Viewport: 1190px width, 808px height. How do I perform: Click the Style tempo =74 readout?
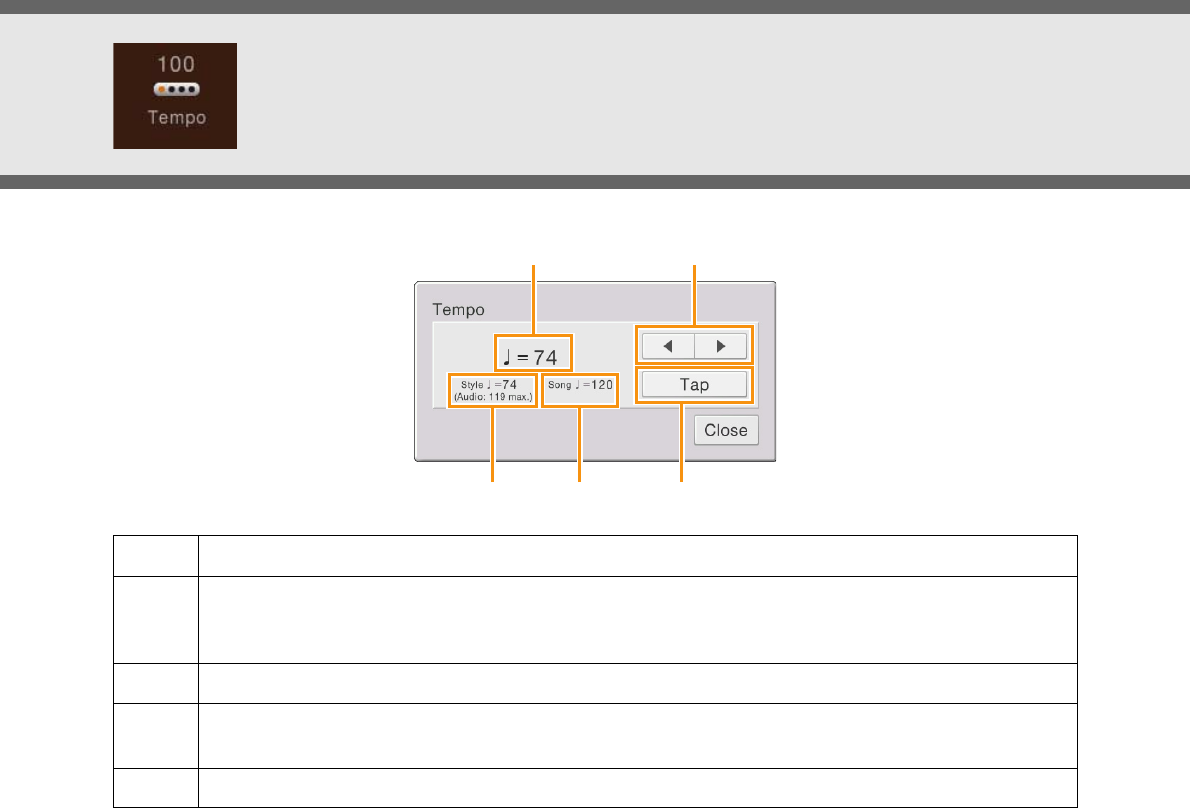493,391
